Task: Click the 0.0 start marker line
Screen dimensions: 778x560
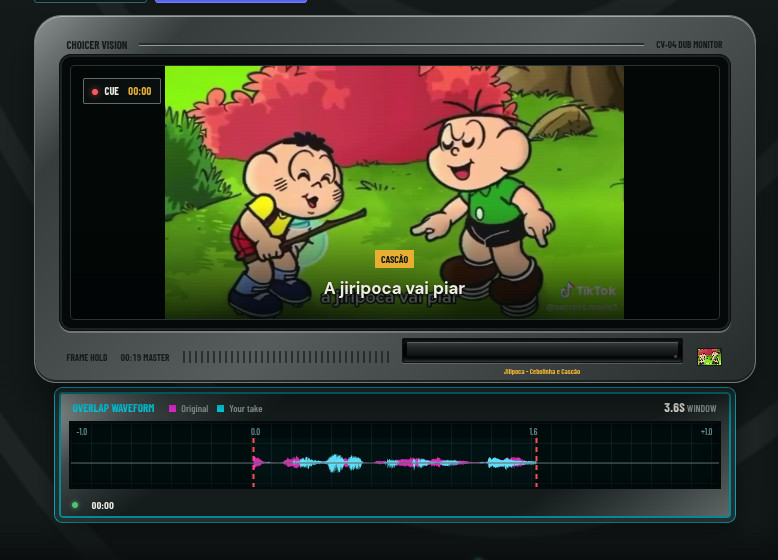Action: click(x=254, y=462)
